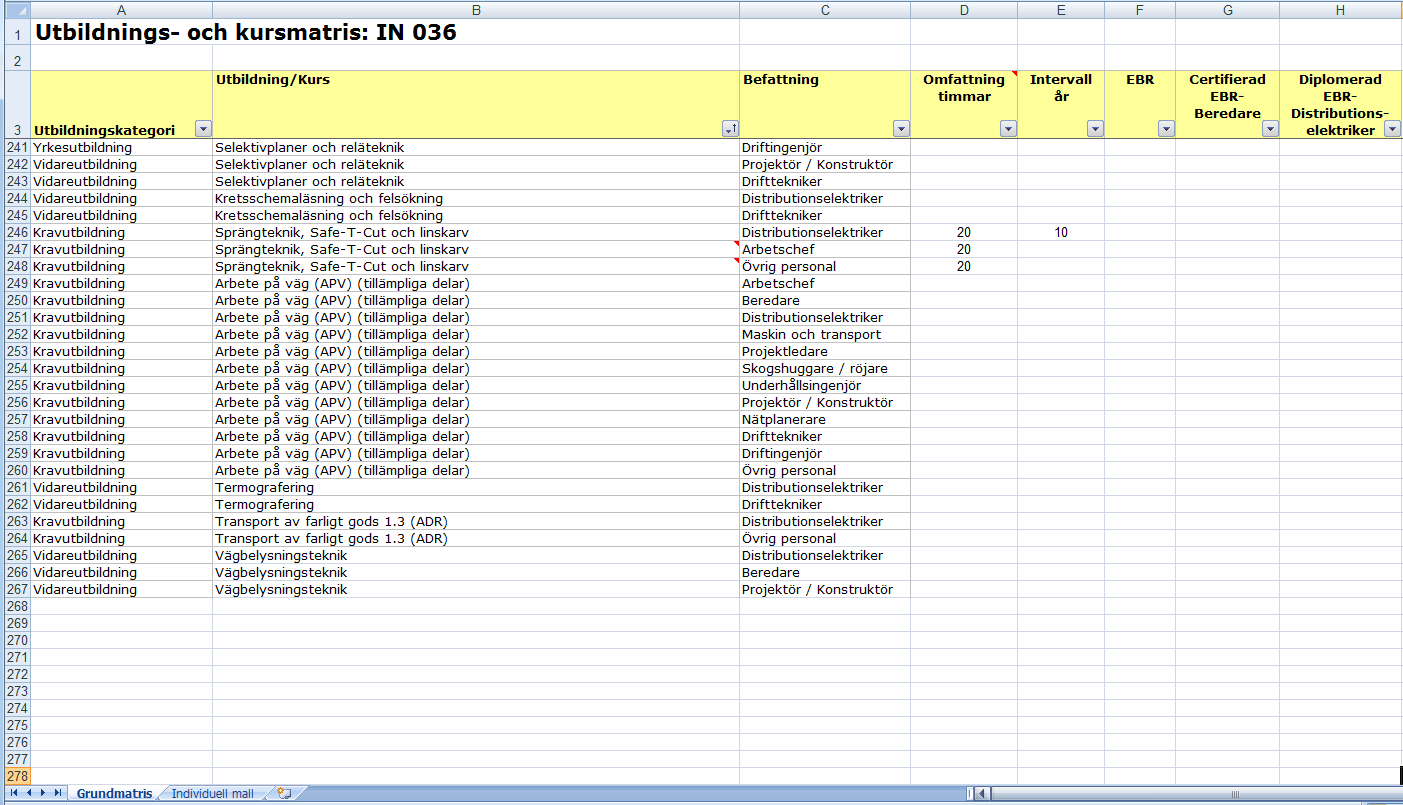Select column D header
Screen dimensions: 1403x805
[964, 10]
